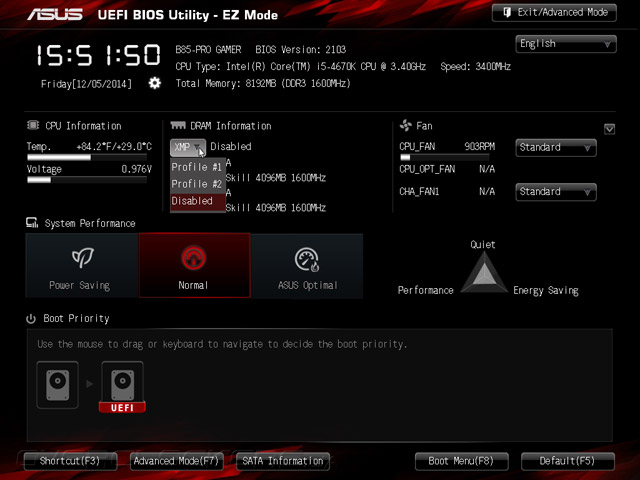640x480 pixels.
Task: Click the Exit/Advanced Mode button
Action: point(554,13)
